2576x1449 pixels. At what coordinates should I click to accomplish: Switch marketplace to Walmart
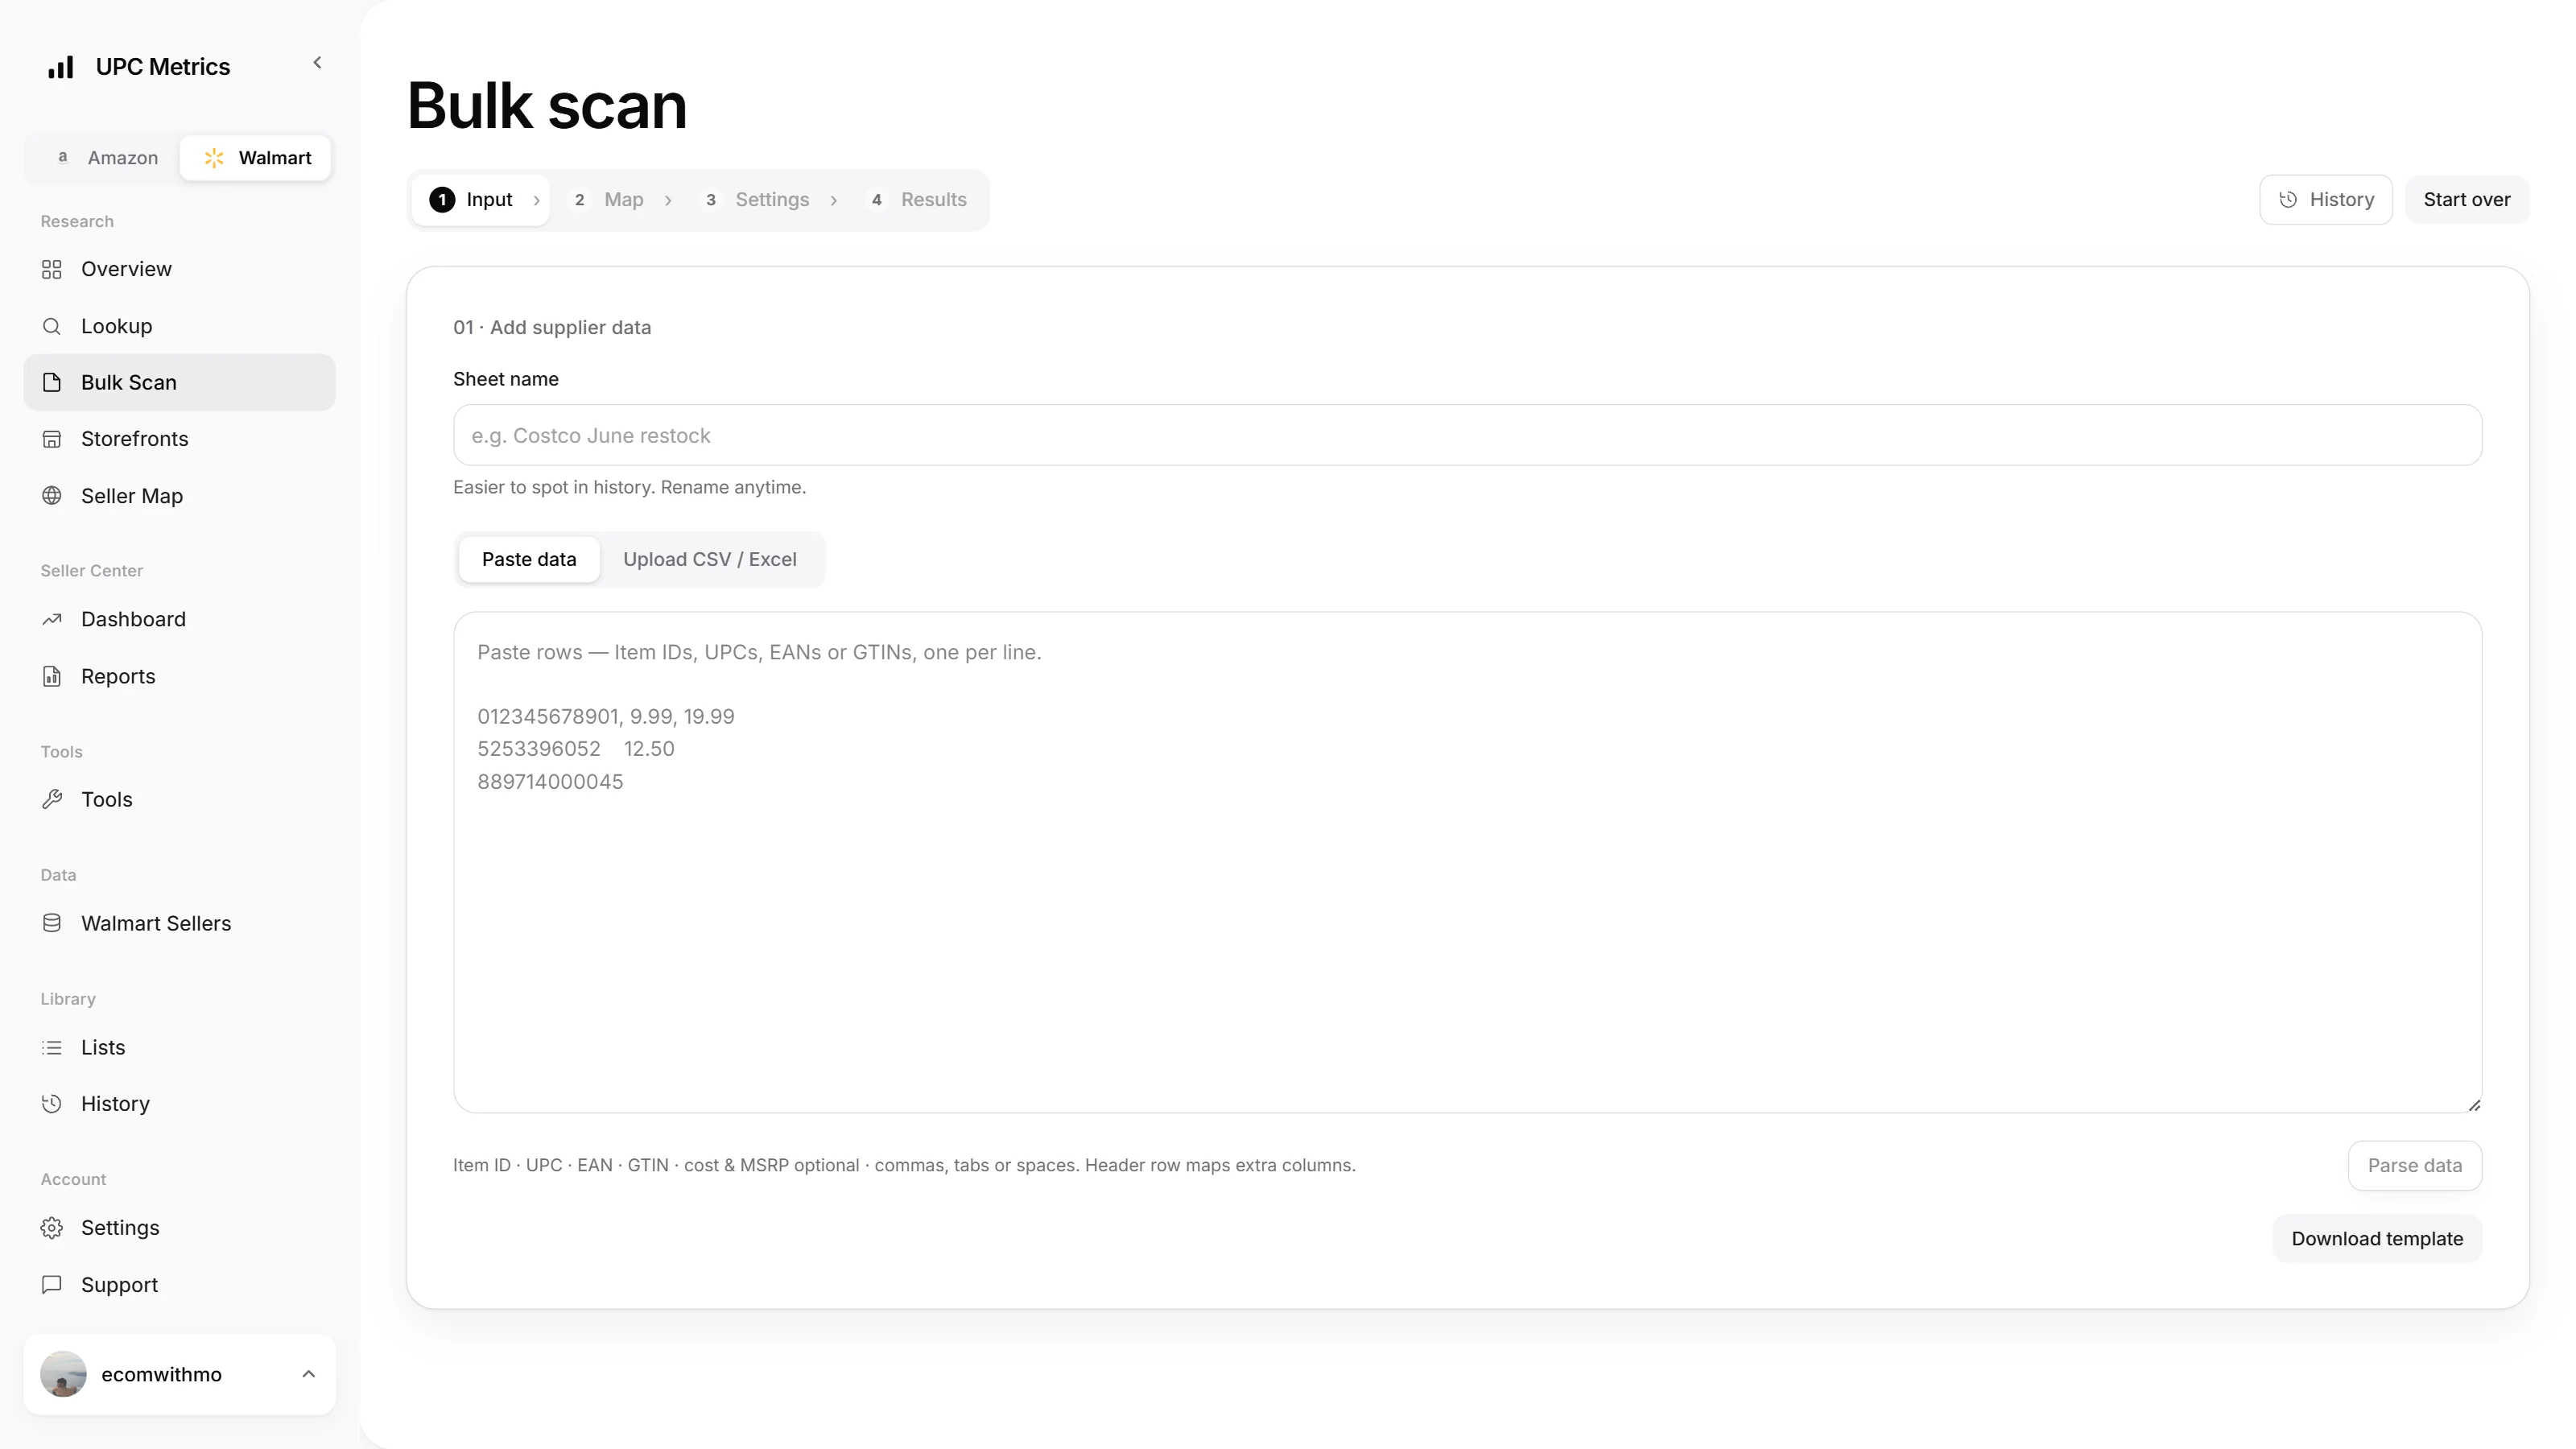[x=256, y=158]
